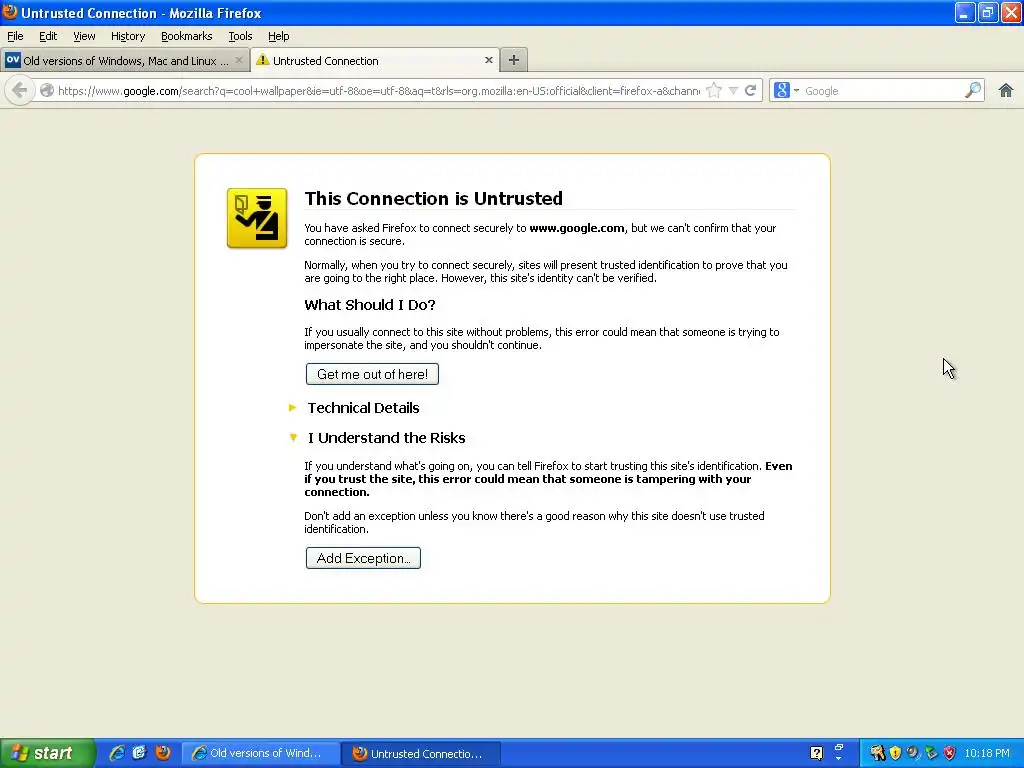Click the yellow untrusted connection officer icon
This screenshot has width=1024, height=768.
[257, 218]
